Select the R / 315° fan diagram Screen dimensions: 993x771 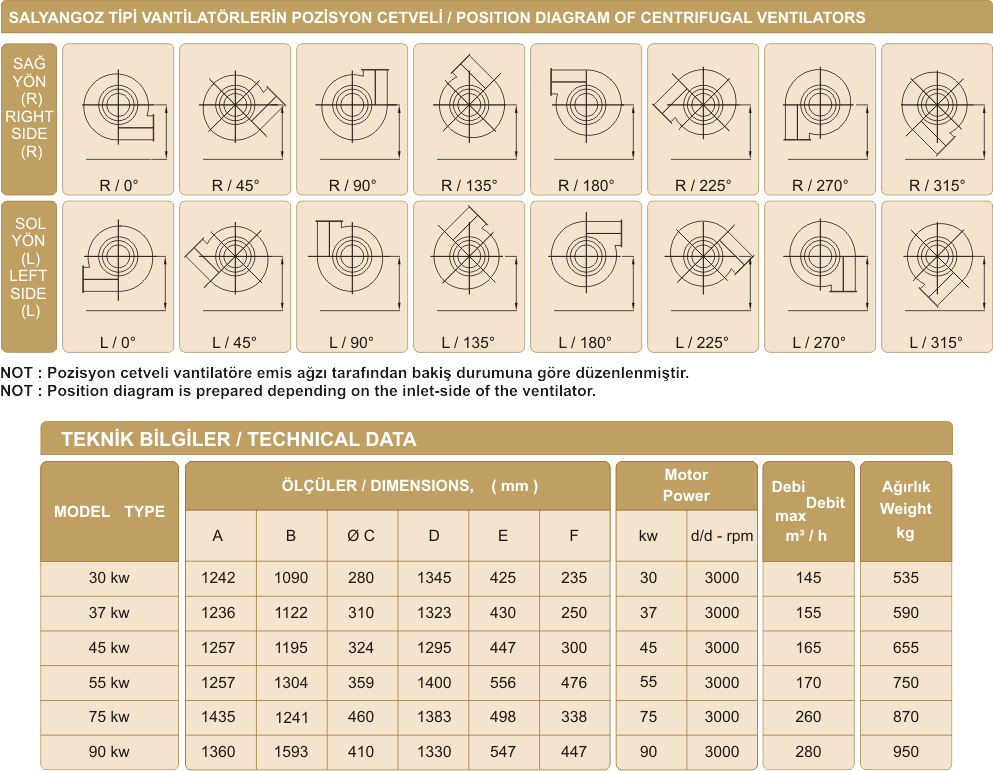point(937,119)
